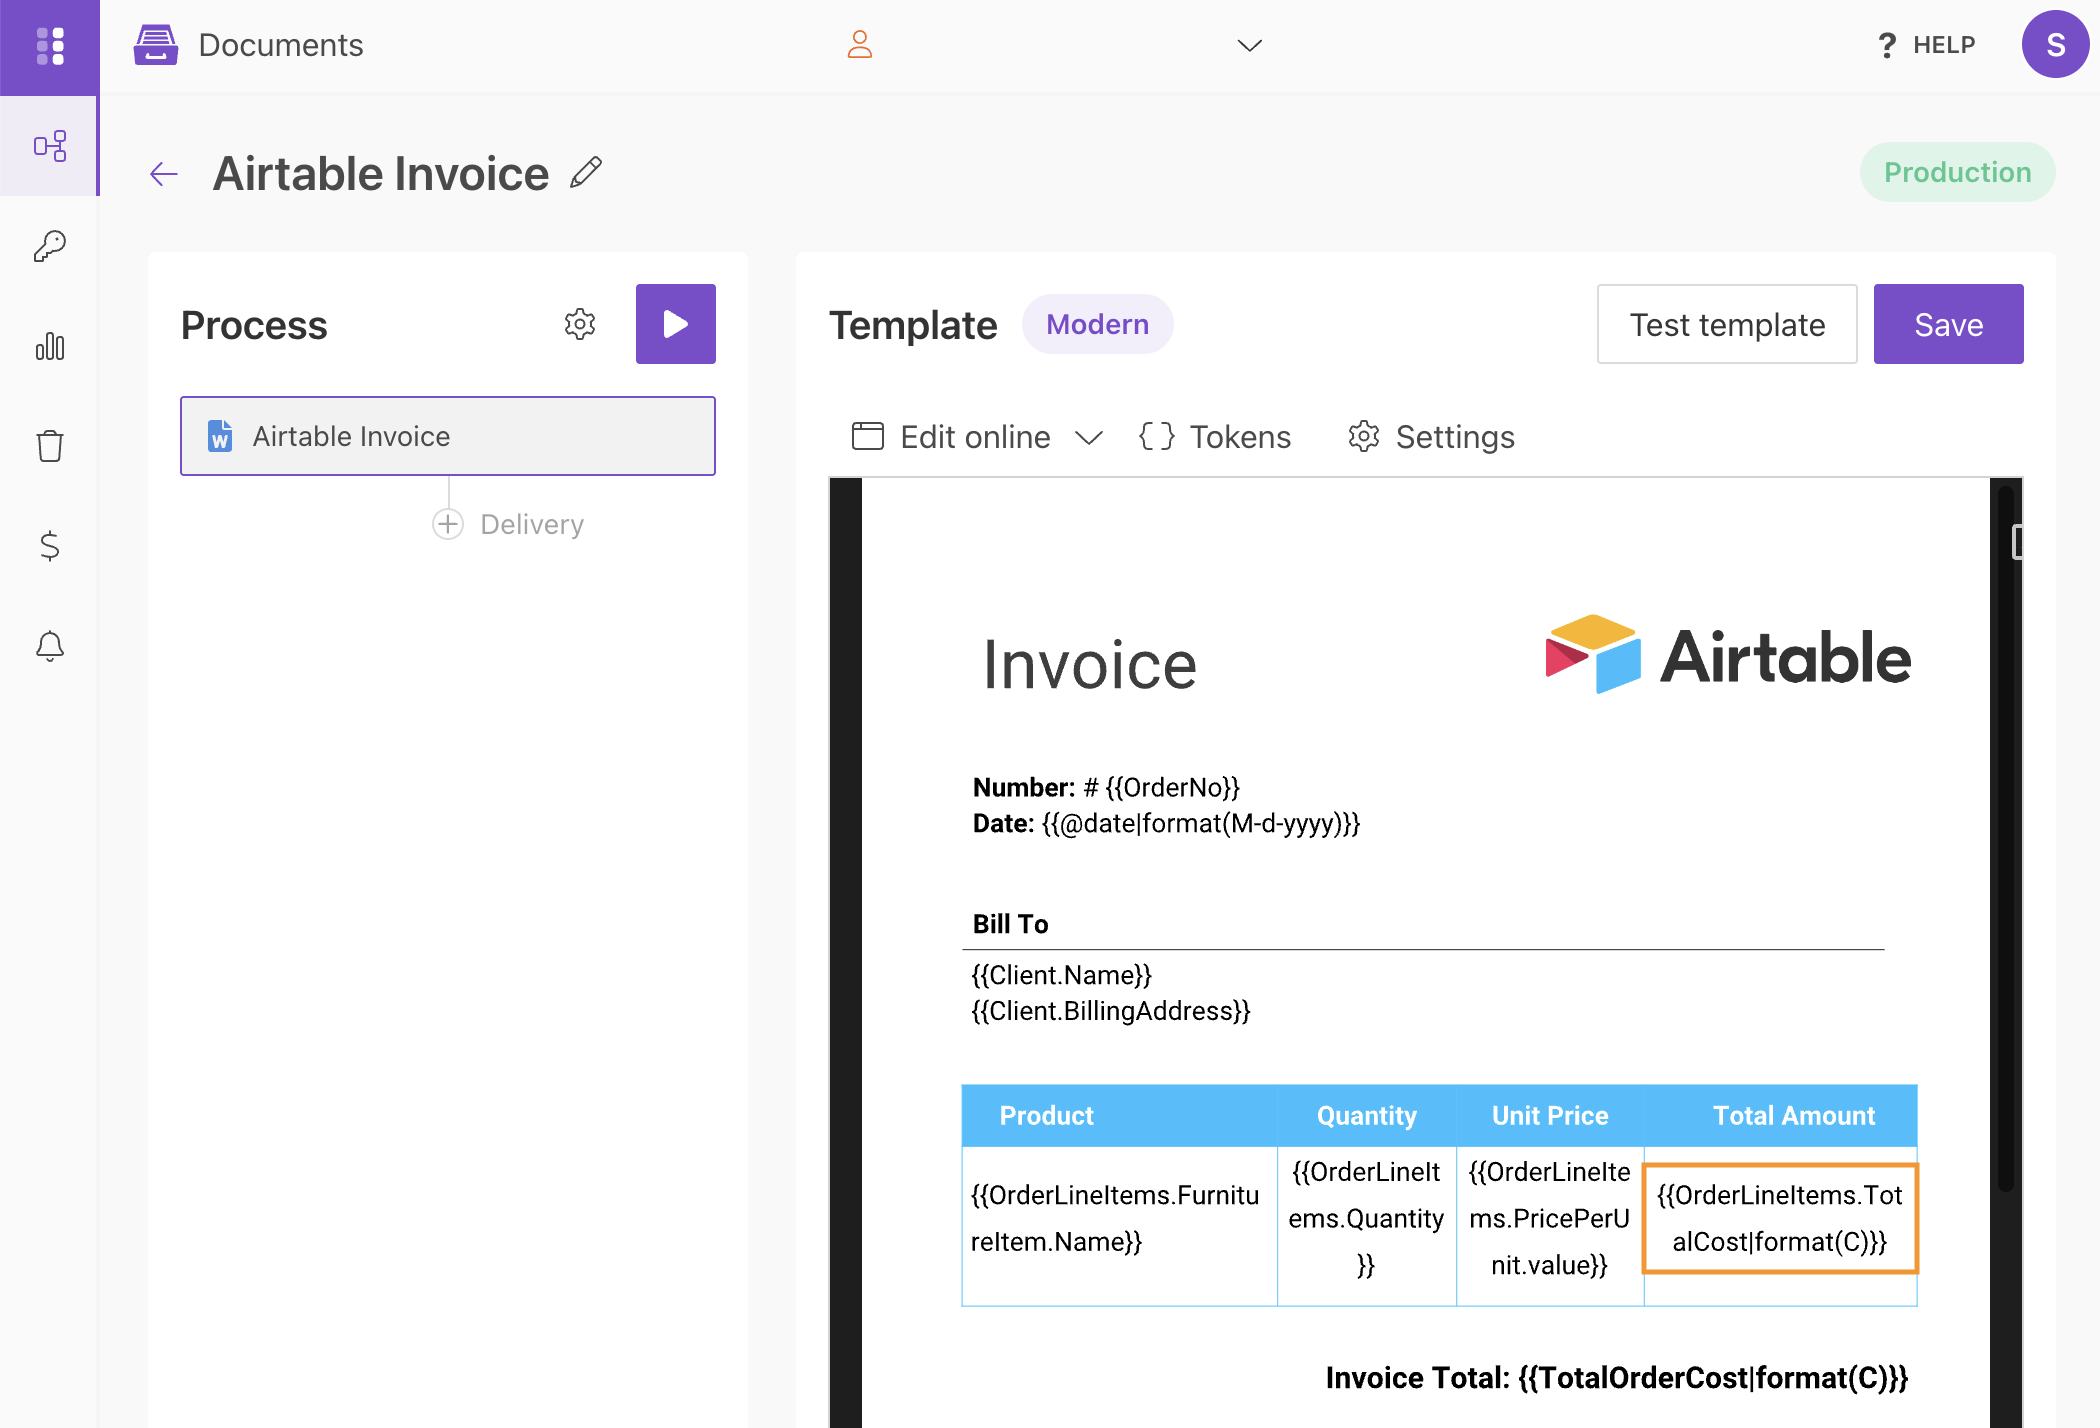Insert tokens using the Tokens braces icon

click(x=1157, y=437)
